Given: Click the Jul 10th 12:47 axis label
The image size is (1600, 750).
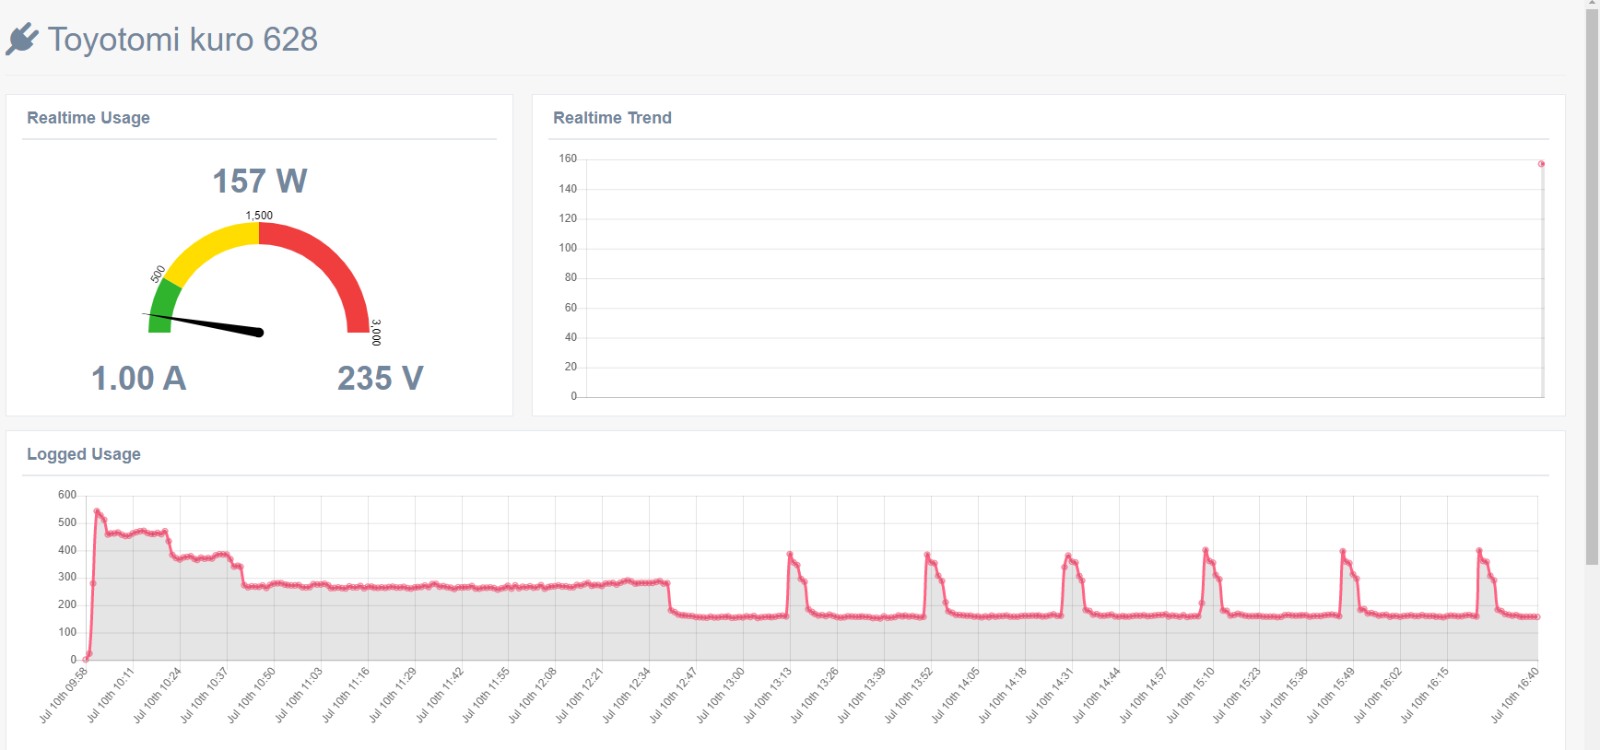Looking at the screenshot, I should click(x=674, y=695).
